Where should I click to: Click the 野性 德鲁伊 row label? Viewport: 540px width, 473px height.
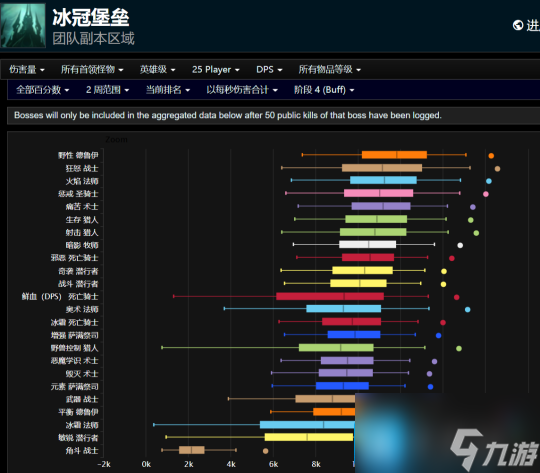[78, 155]
